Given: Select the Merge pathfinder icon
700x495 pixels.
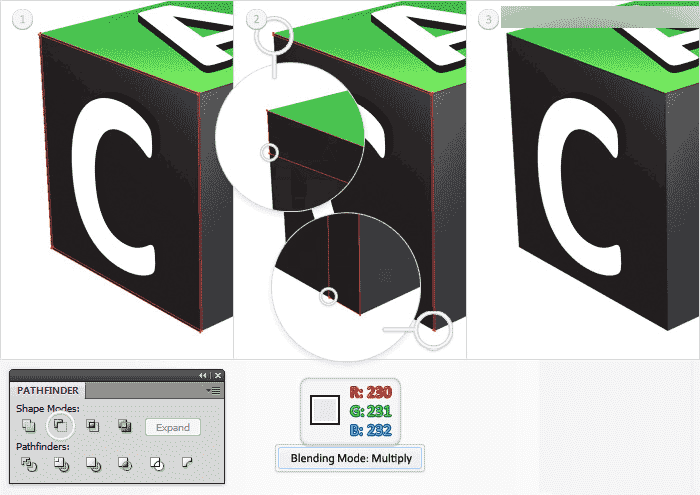Looking at the screenshot, I should coord(93,464).
